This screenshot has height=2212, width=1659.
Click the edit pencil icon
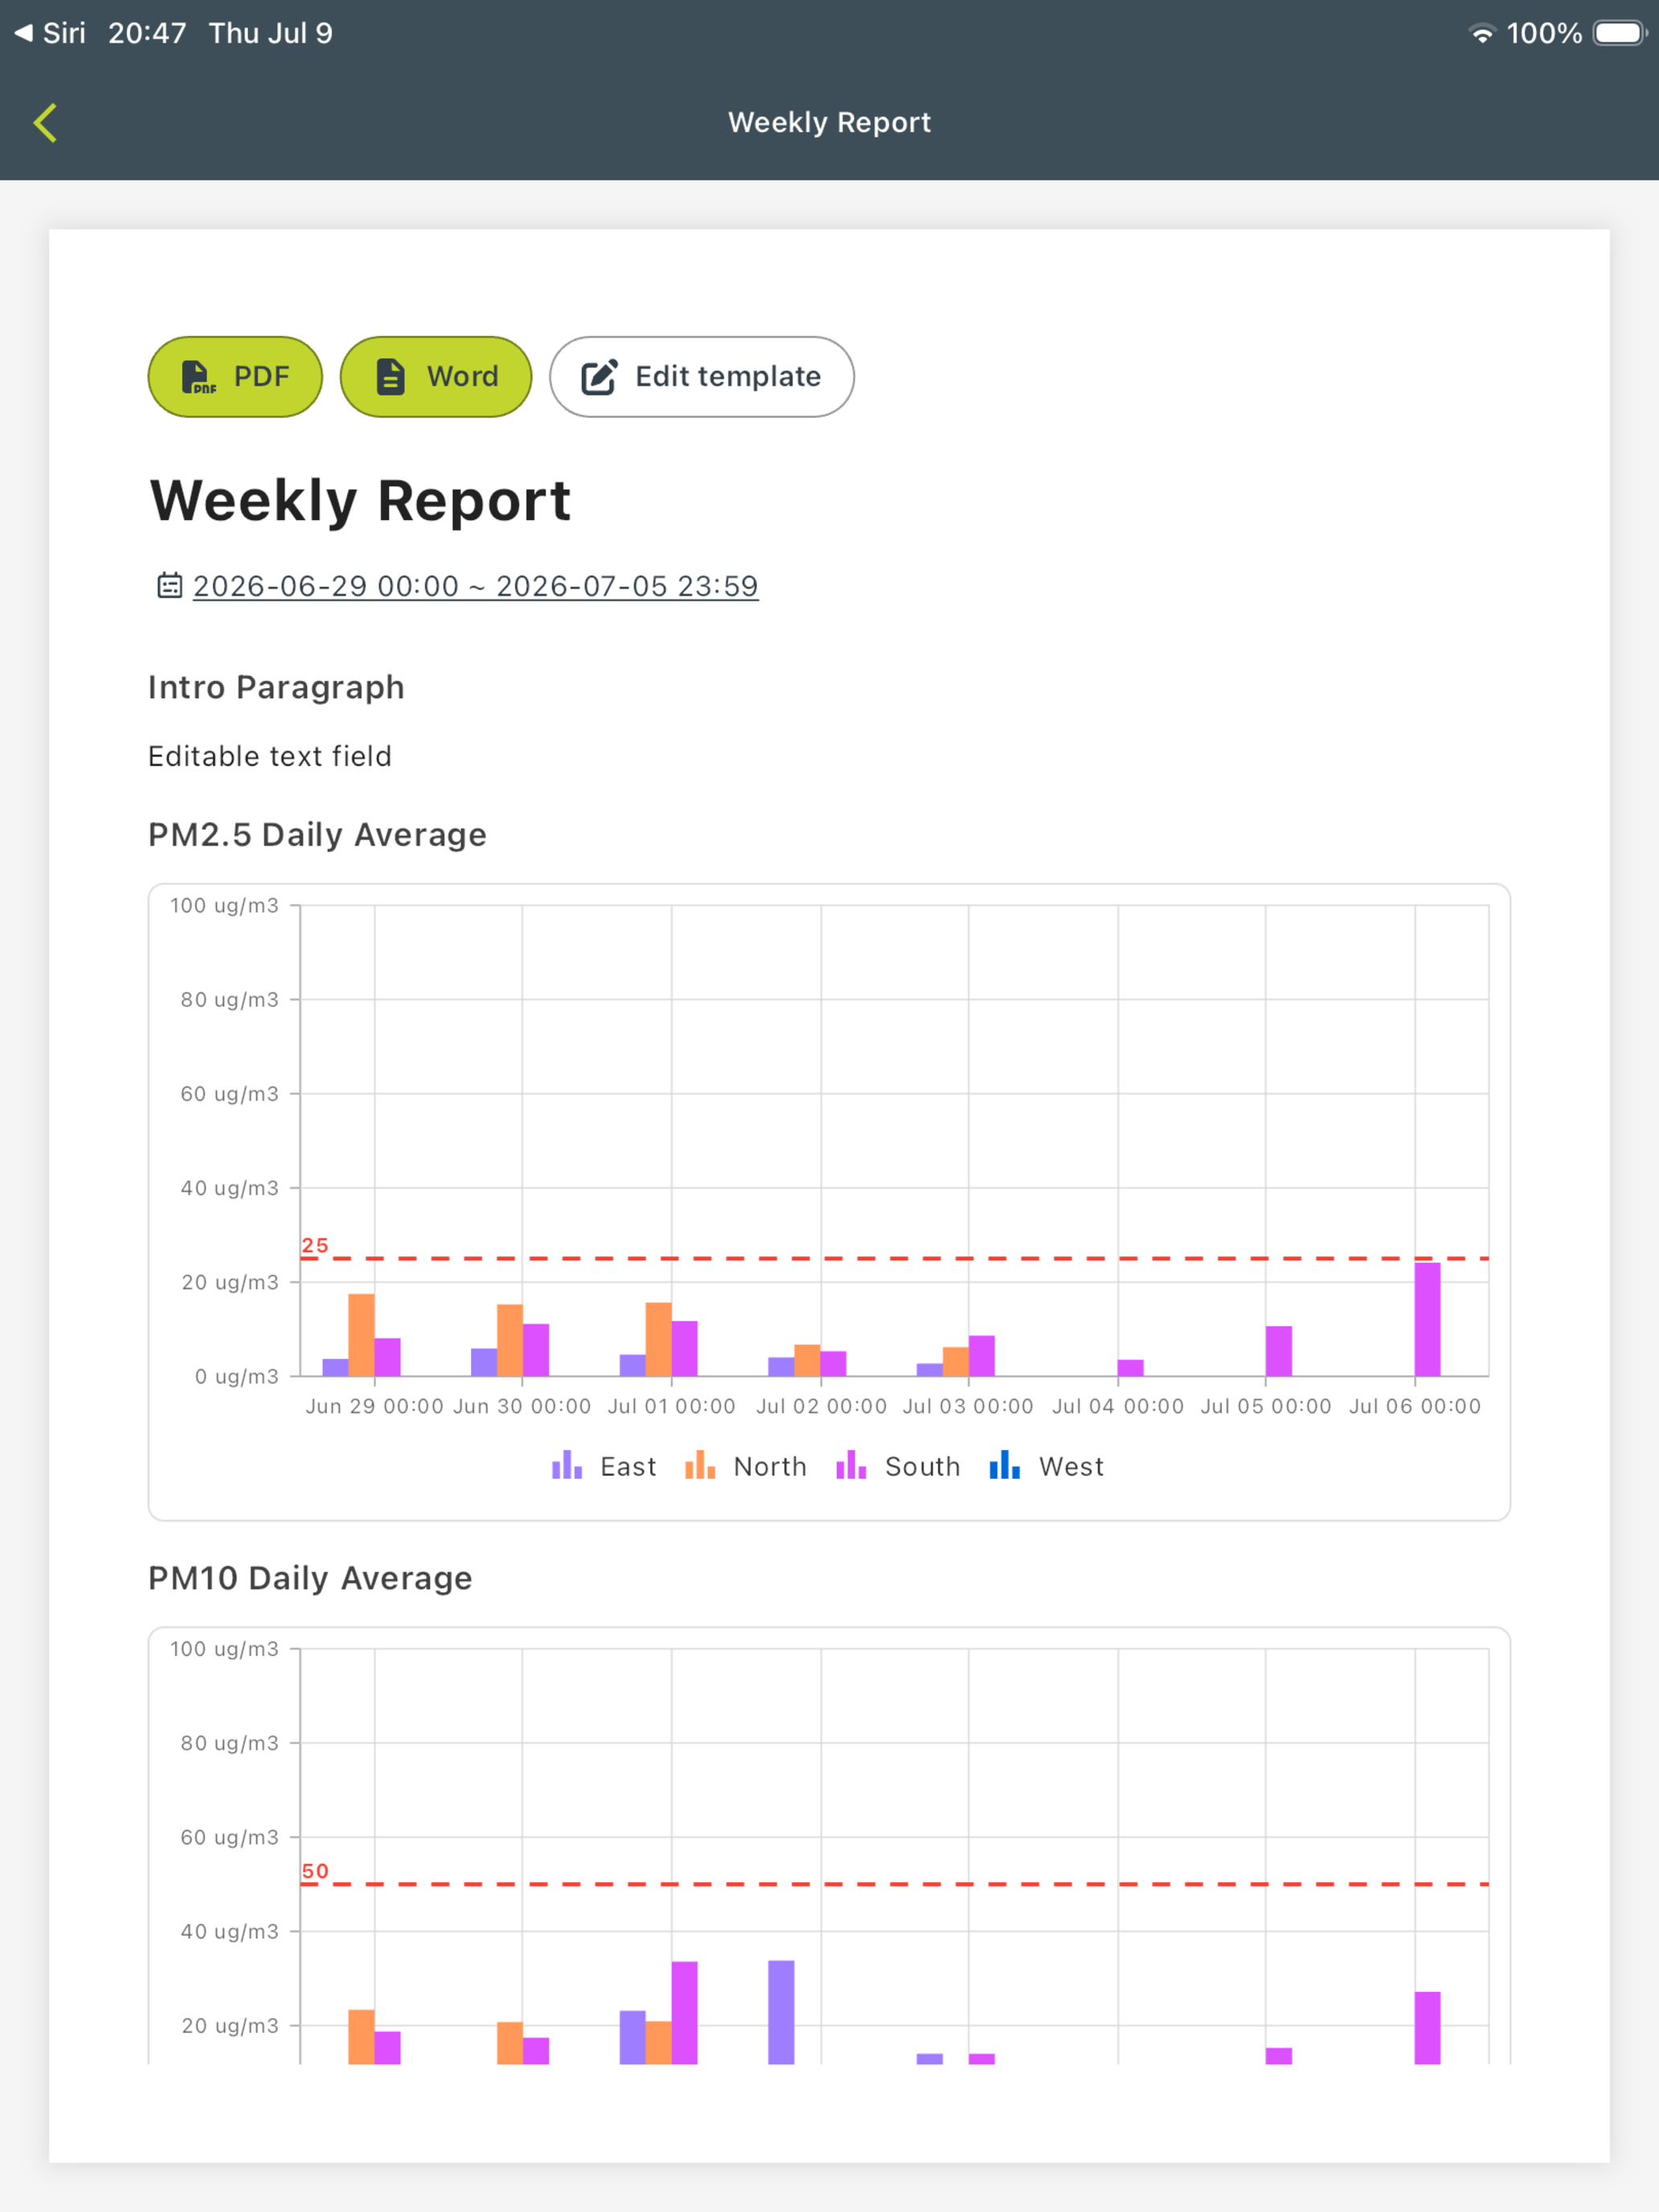click(x=600, y=377)
